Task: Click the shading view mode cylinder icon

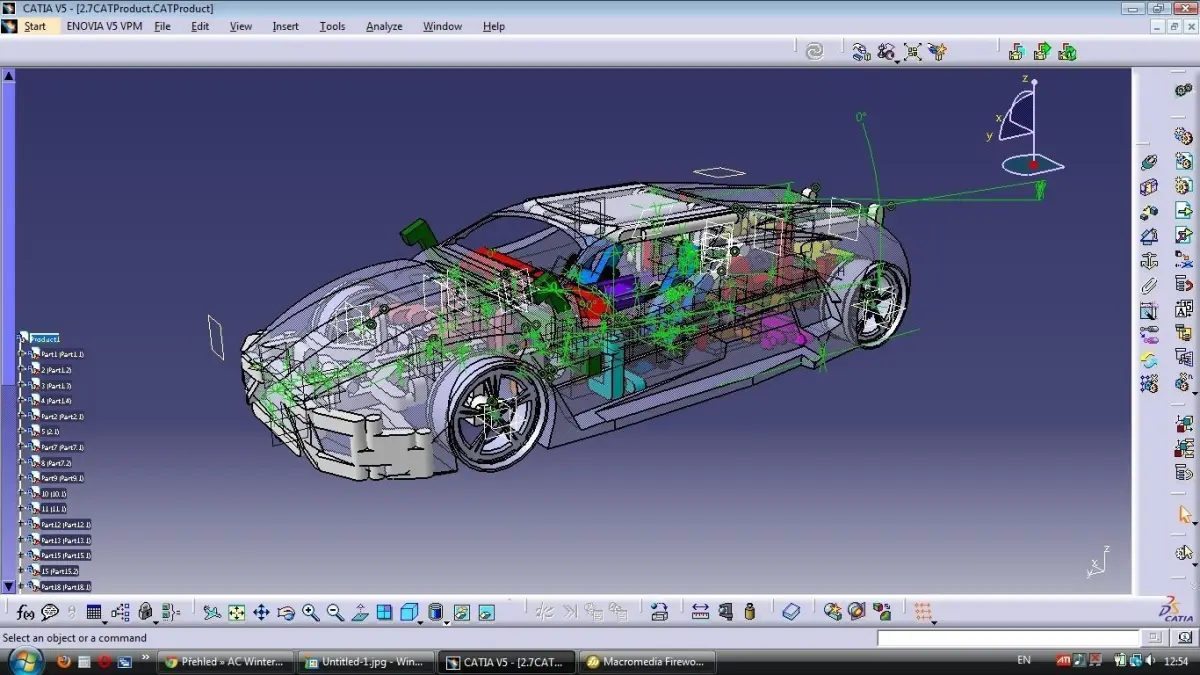Action: [435, 612]
